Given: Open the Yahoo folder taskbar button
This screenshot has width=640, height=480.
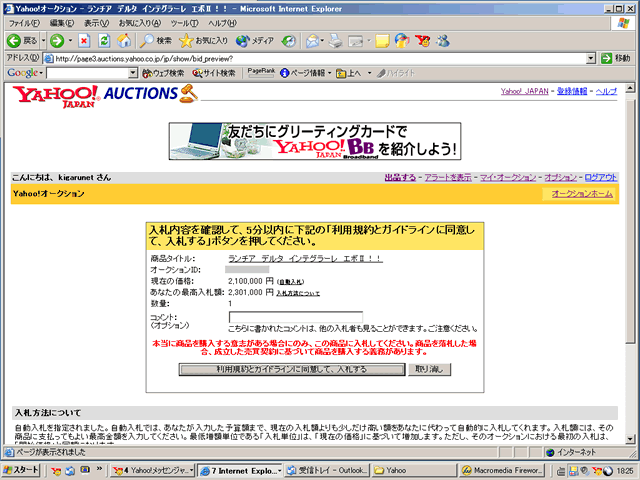Looking at the screenshot, I should [414, 470].
